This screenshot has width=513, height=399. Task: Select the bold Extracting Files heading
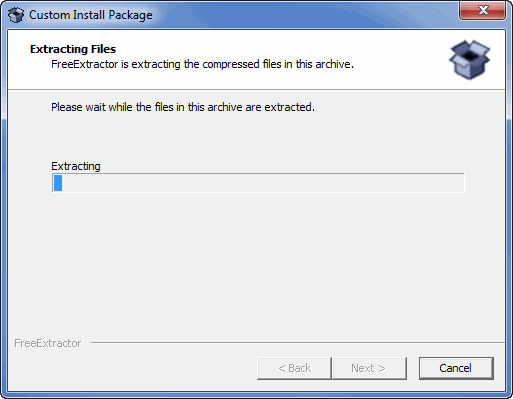click(x=73, y=49)
